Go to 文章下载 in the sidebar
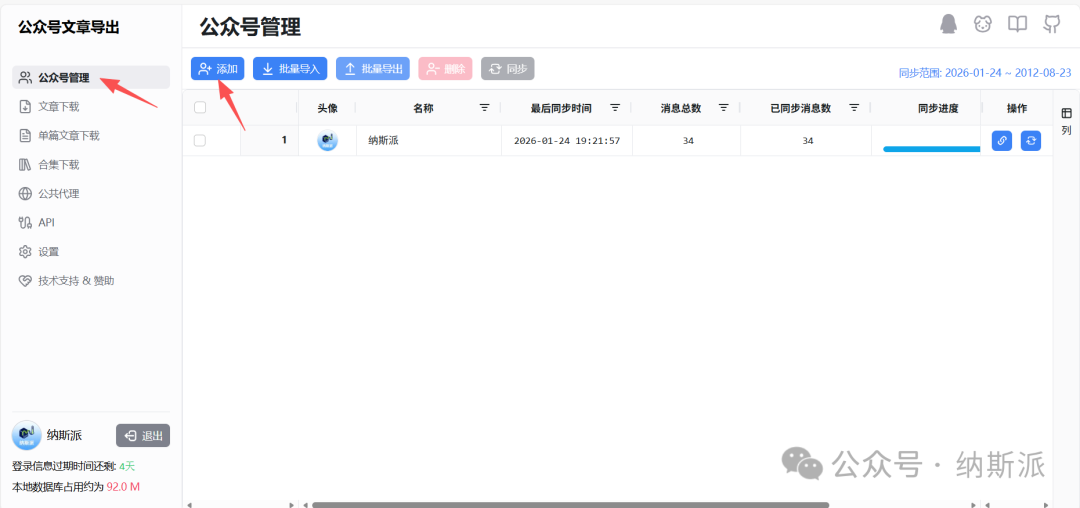This screenshot has height=508, width=1080. pos(58,107)
